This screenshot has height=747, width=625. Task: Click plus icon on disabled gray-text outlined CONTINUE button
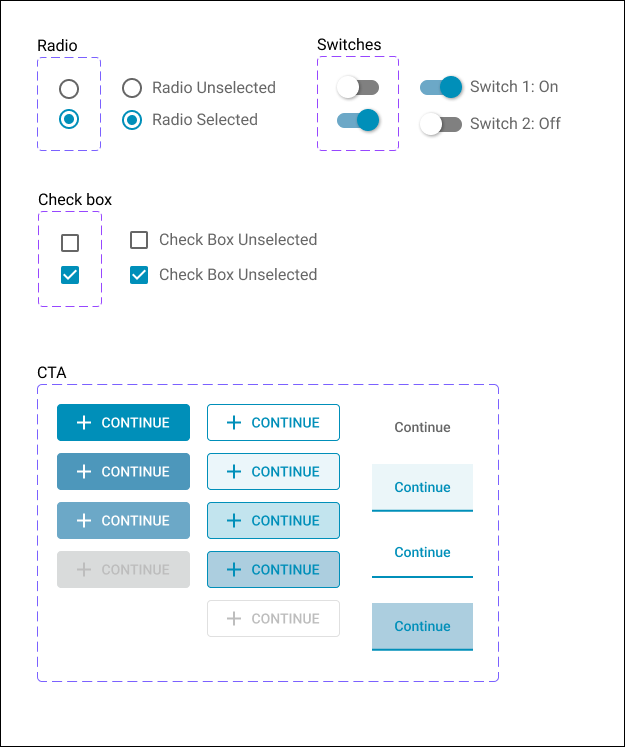pos(234,619)
